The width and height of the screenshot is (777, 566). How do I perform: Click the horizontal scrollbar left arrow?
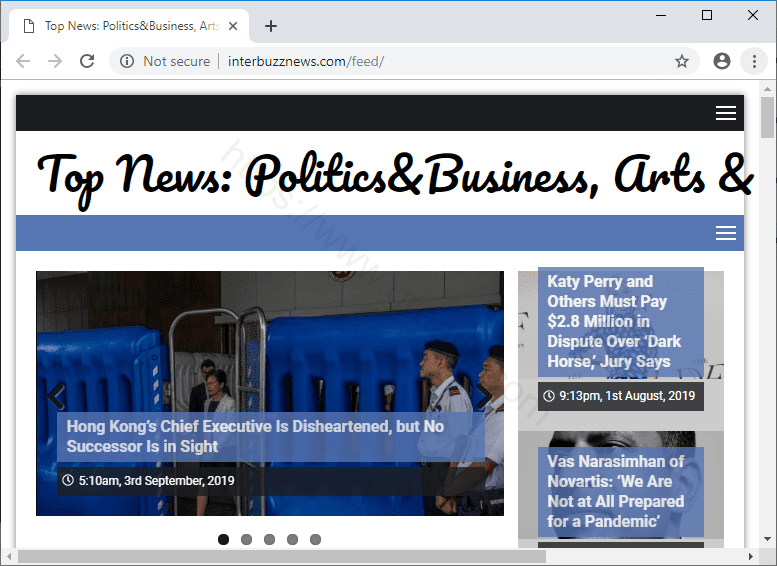8,556
